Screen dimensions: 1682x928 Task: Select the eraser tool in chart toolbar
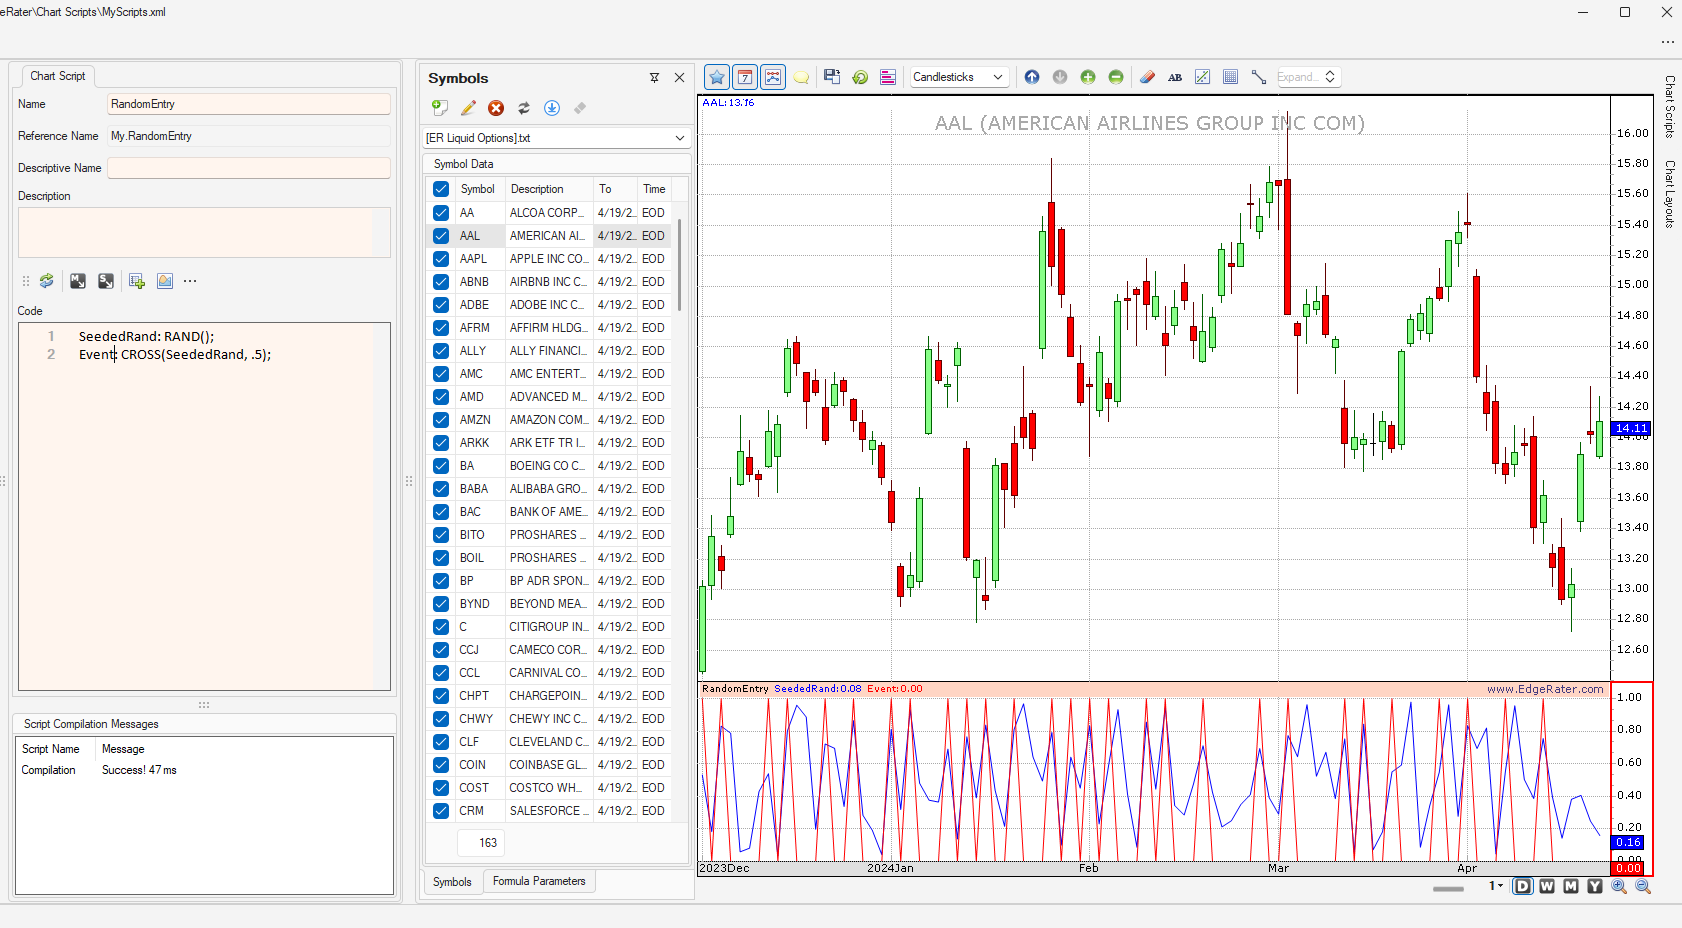click(1147, 77)
